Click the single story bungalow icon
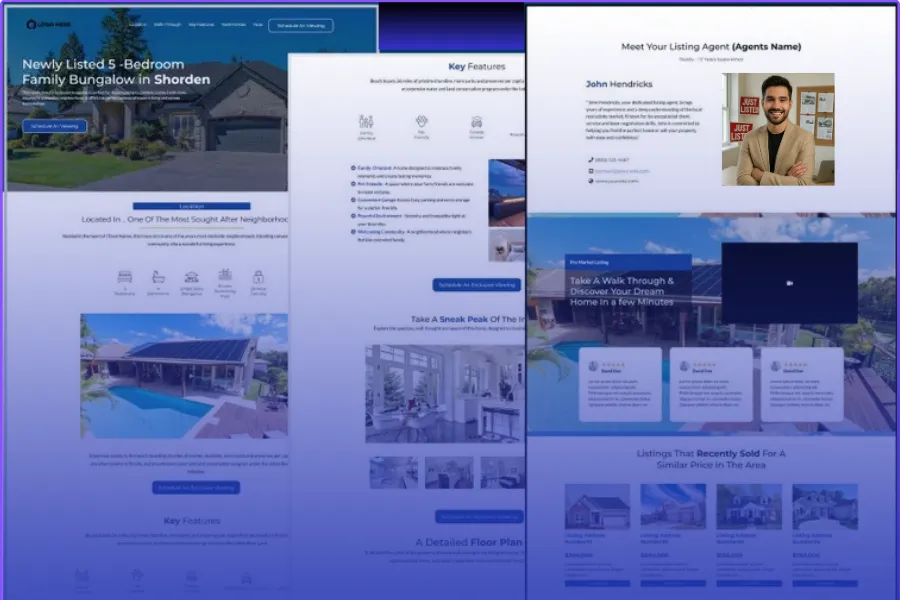The height and width of the screenshot is (600, 900). coord(191,277)
